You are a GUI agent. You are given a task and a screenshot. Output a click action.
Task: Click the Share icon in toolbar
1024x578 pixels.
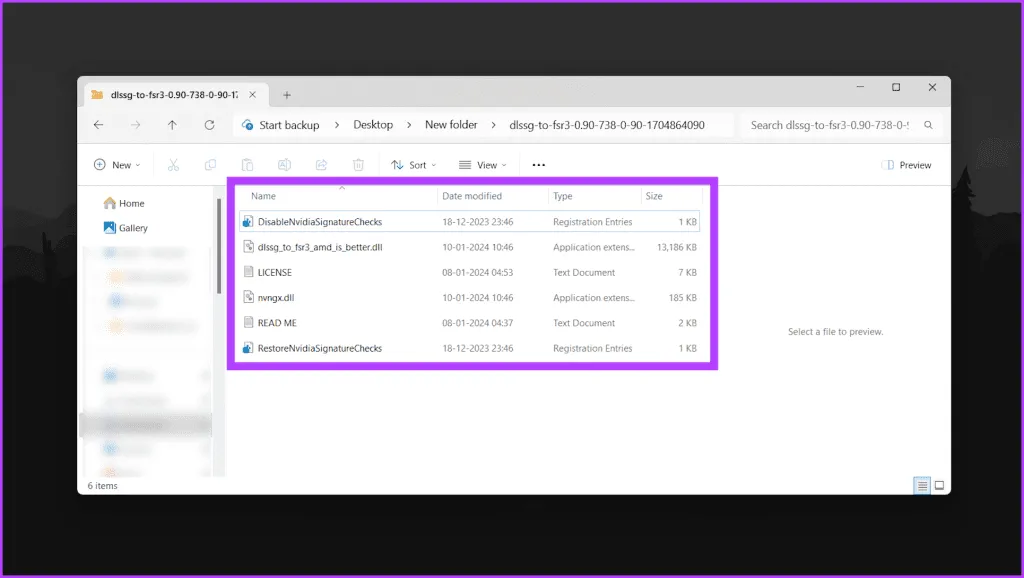[321, 165]
